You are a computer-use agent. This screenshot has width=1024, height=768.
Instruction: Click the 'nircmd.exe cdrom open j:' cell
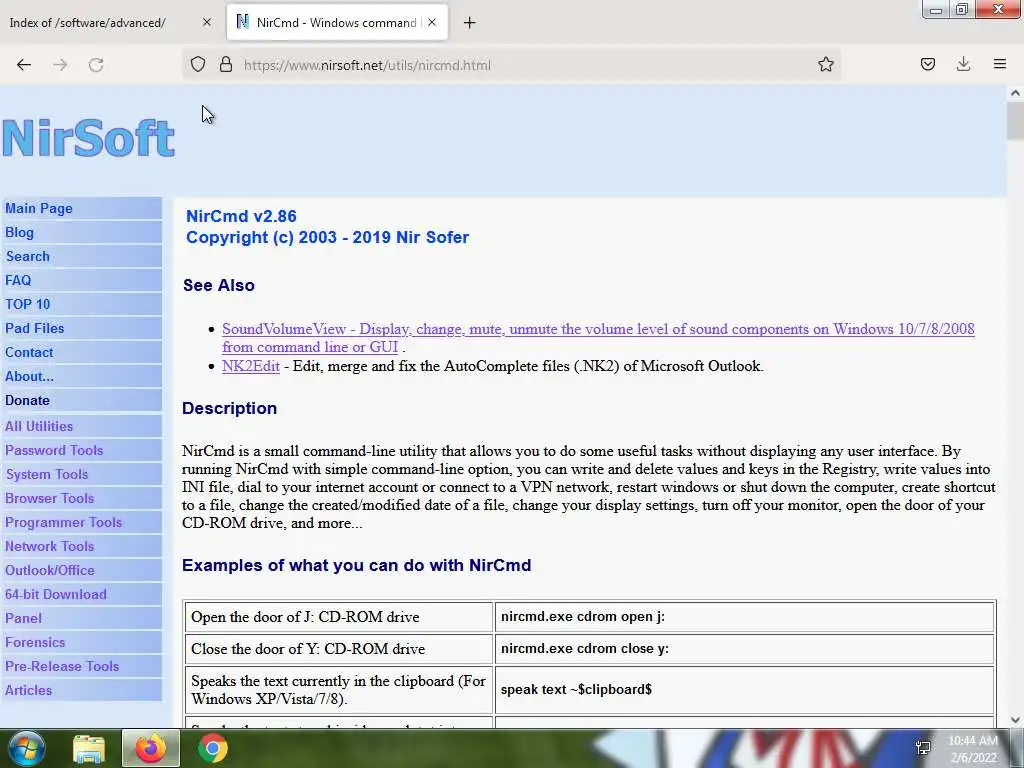(x=744, y=616)
